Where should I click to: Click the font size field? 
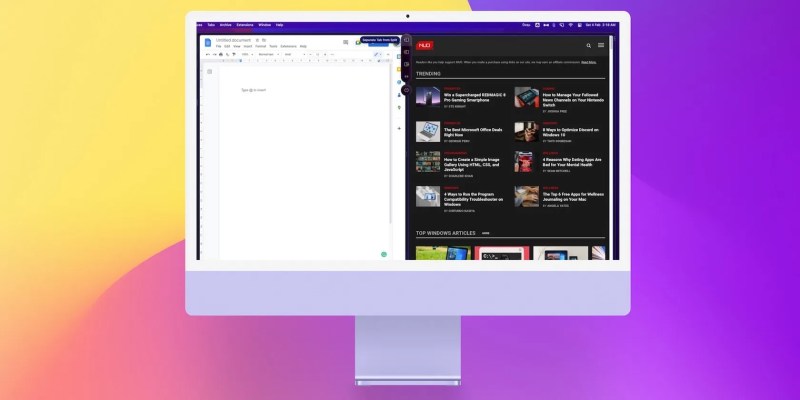[317, 54]
